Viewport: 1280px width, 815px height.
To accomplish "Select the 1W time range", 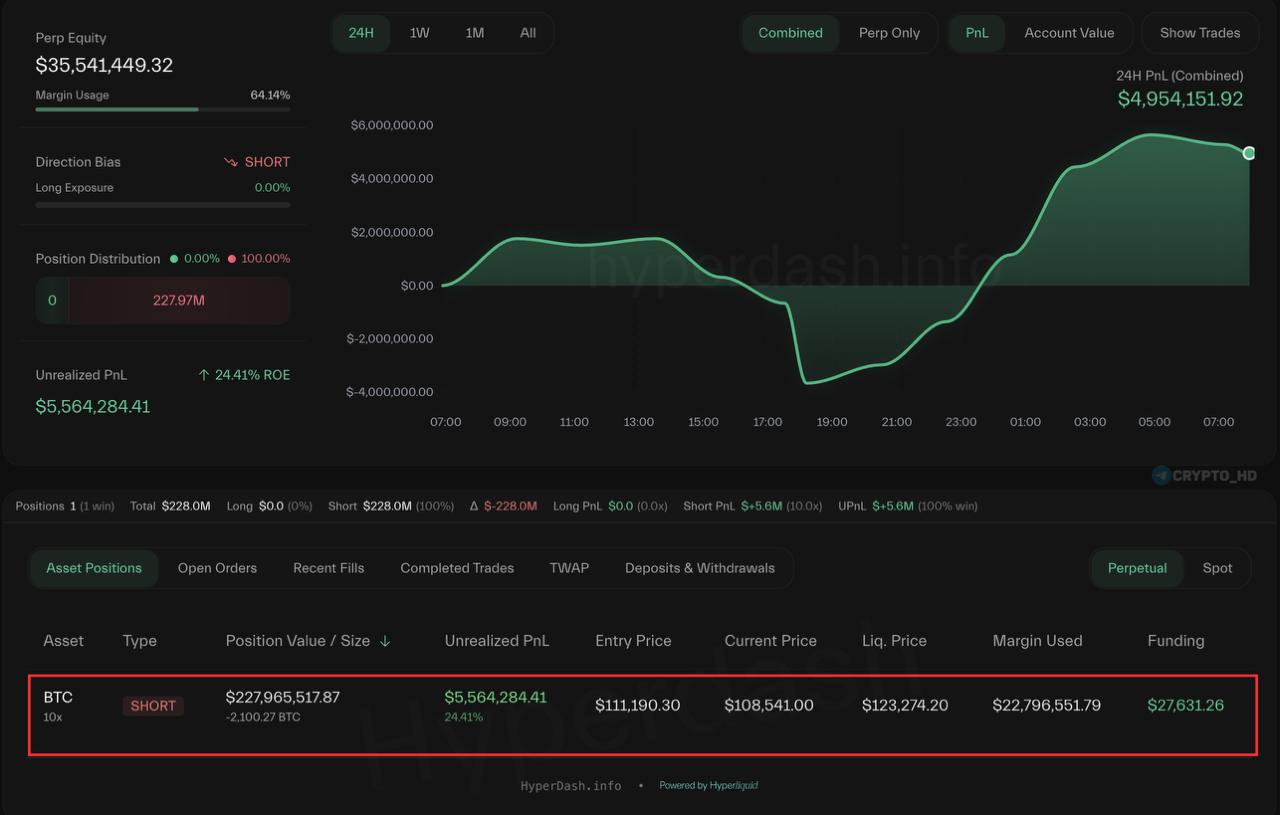I will 419,33.
